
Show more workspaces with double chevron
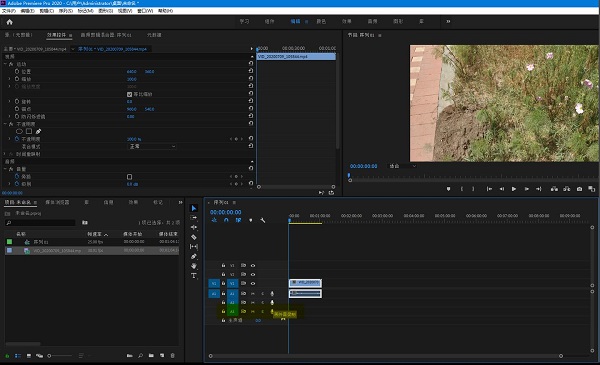448,21
